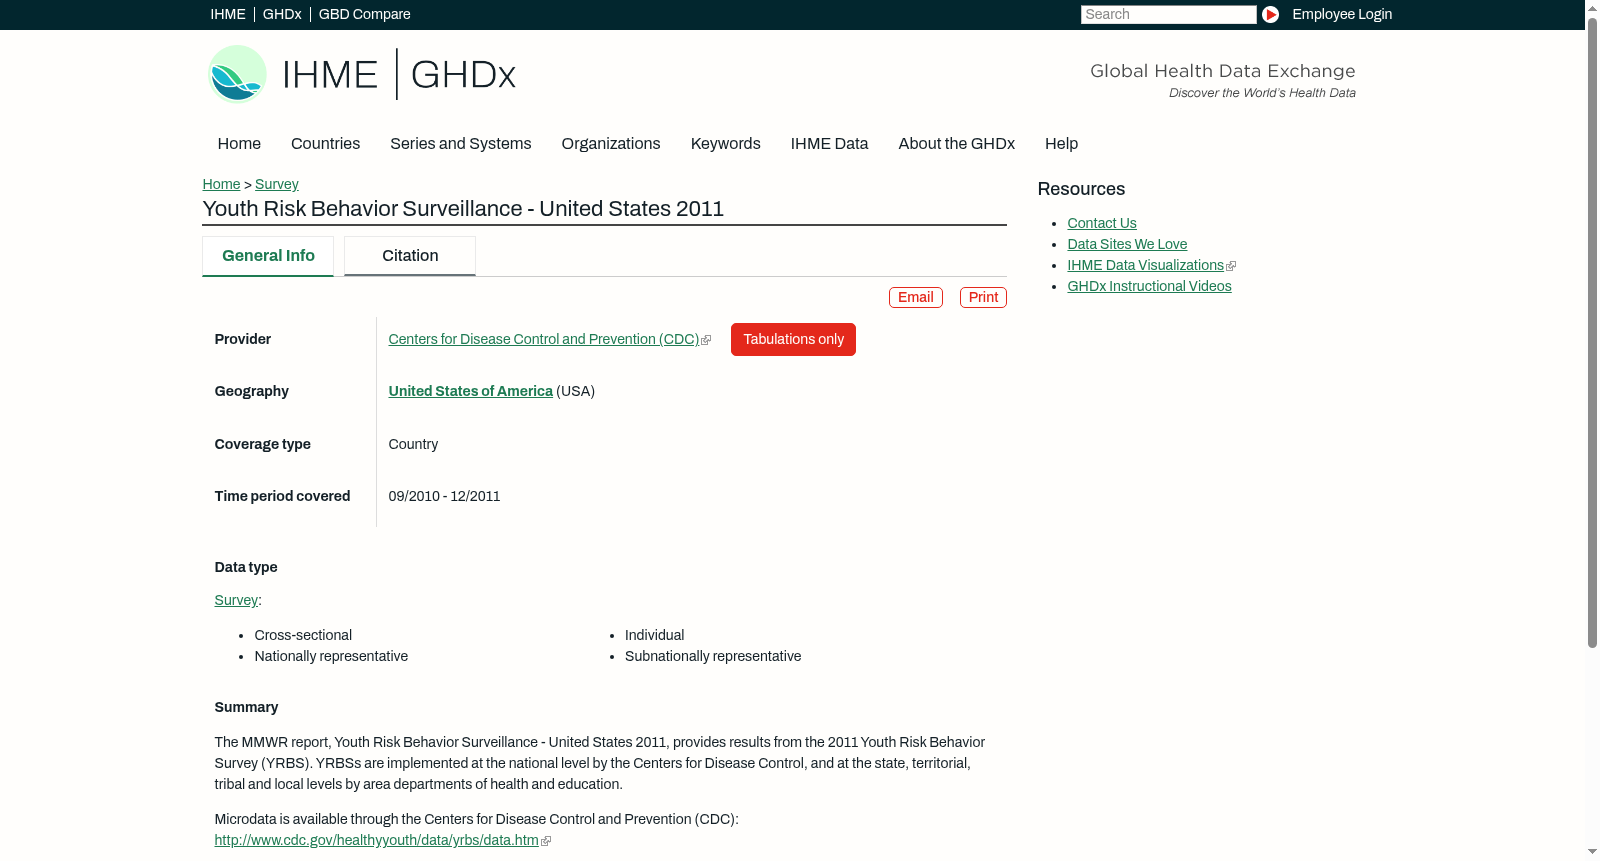Open the Employee Login link
This screenshot has height=861, width=1600.
(1342, 14)
